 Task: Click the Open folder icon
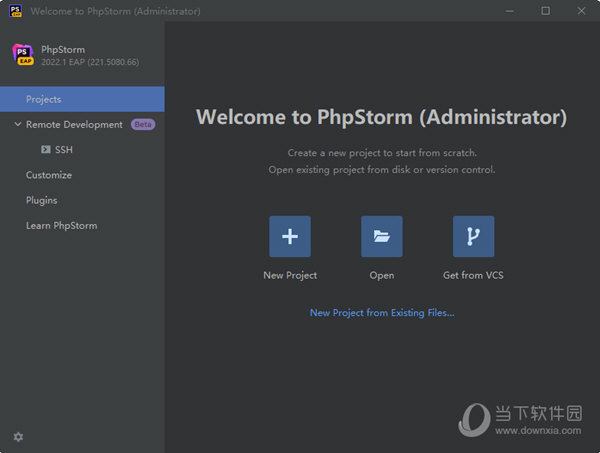(x=382, y=236)
